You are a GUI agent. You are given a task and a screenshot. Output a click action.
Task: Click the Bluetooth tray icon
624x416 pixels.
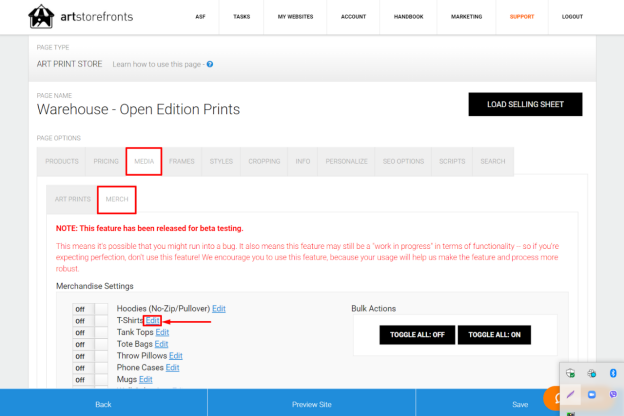pyautogui.click(x=613, y=373)
